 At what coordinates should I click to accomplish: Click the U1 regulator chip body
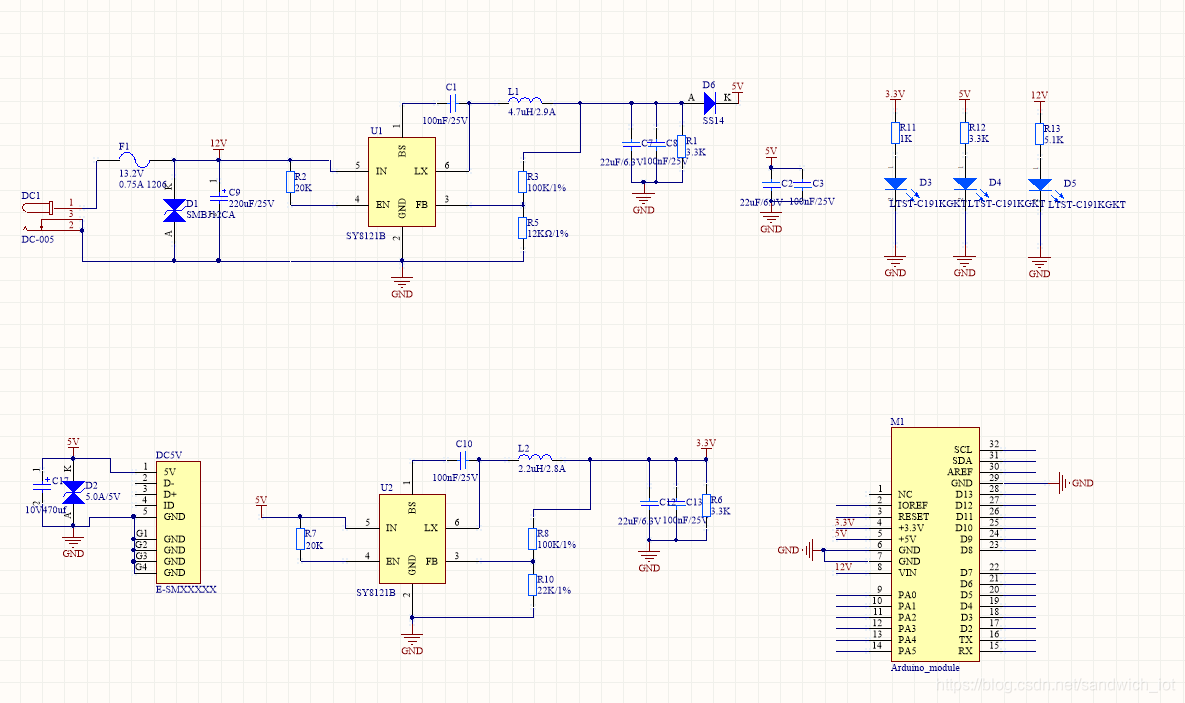pos(402,182)
